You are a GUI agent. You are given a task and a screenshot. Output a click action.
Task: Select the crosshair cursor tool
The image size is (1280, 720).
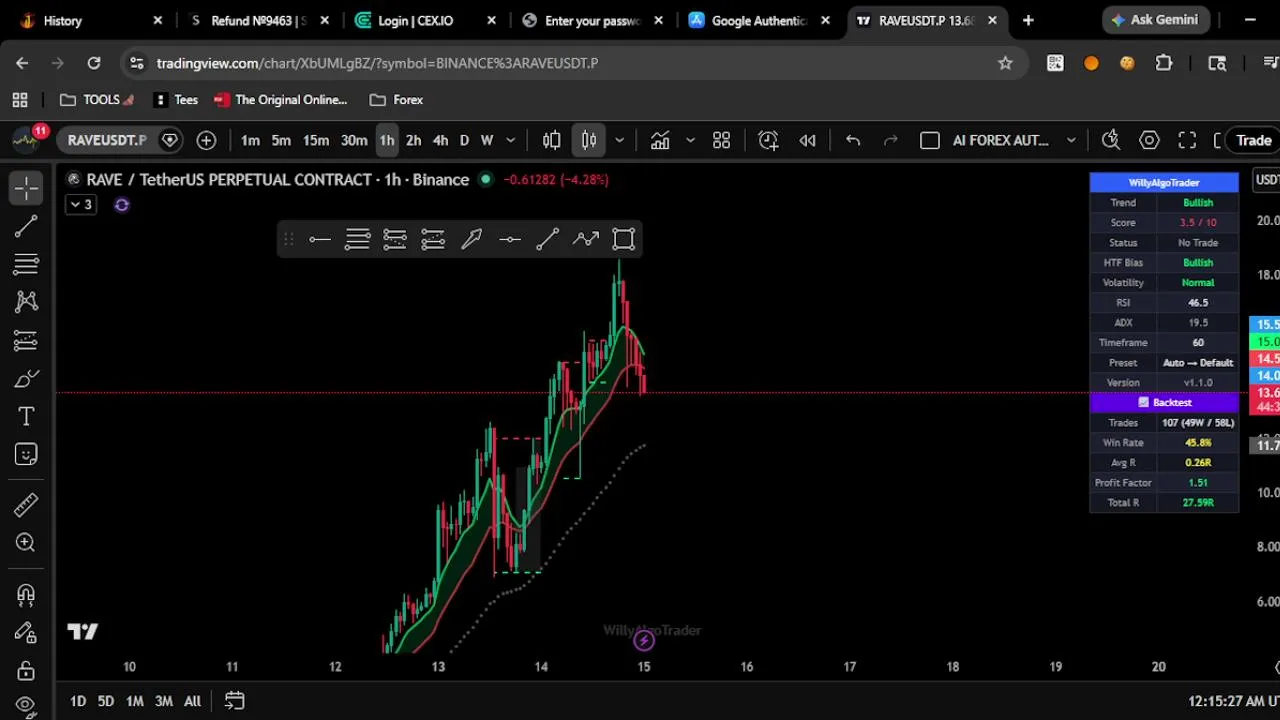coord(26,188)
